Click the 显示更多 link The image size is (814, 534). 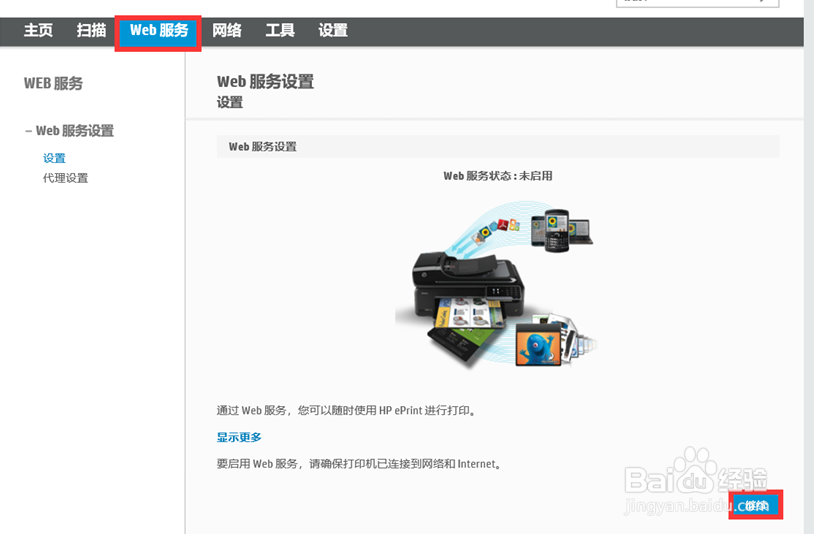coord(239,437)
